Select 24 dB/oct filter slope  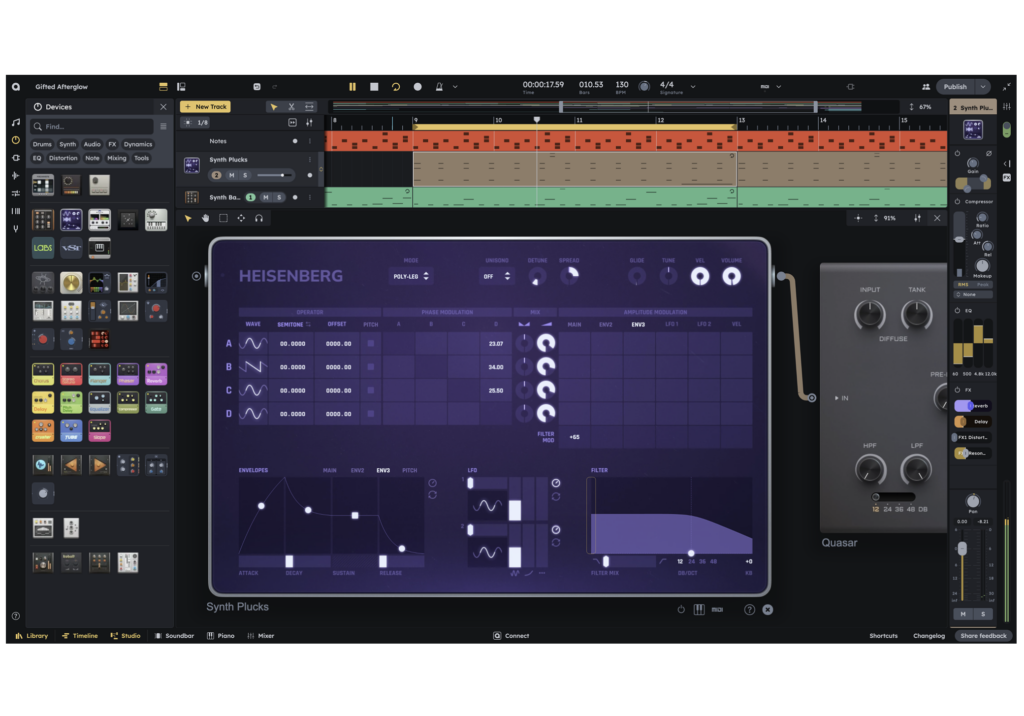(692, 561)
